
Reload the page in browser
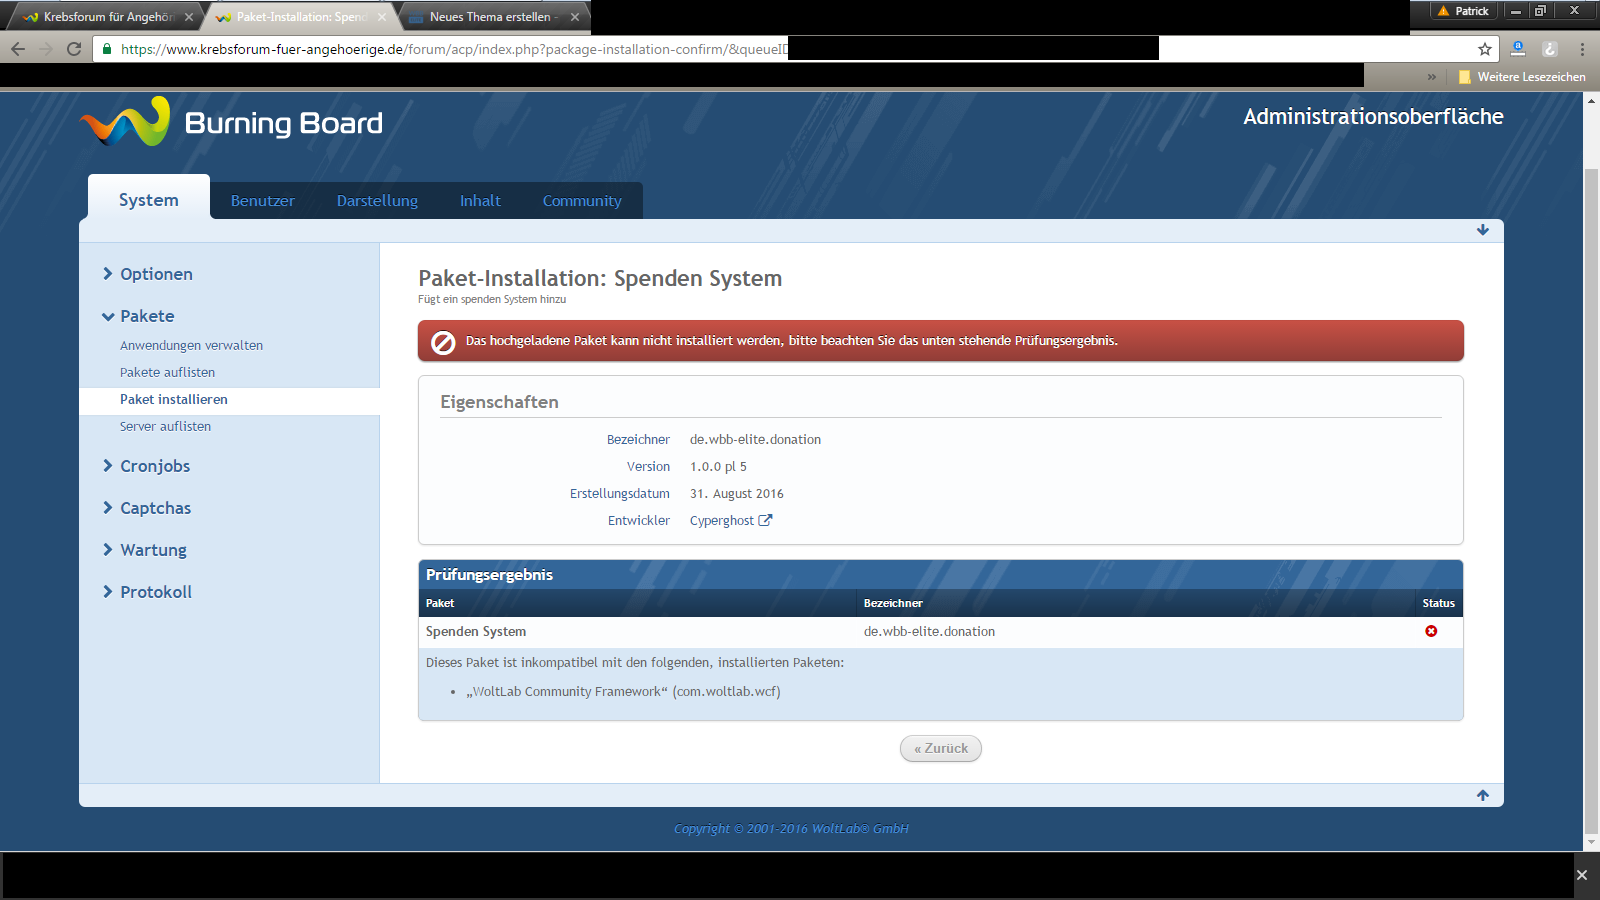pos(74,49)
